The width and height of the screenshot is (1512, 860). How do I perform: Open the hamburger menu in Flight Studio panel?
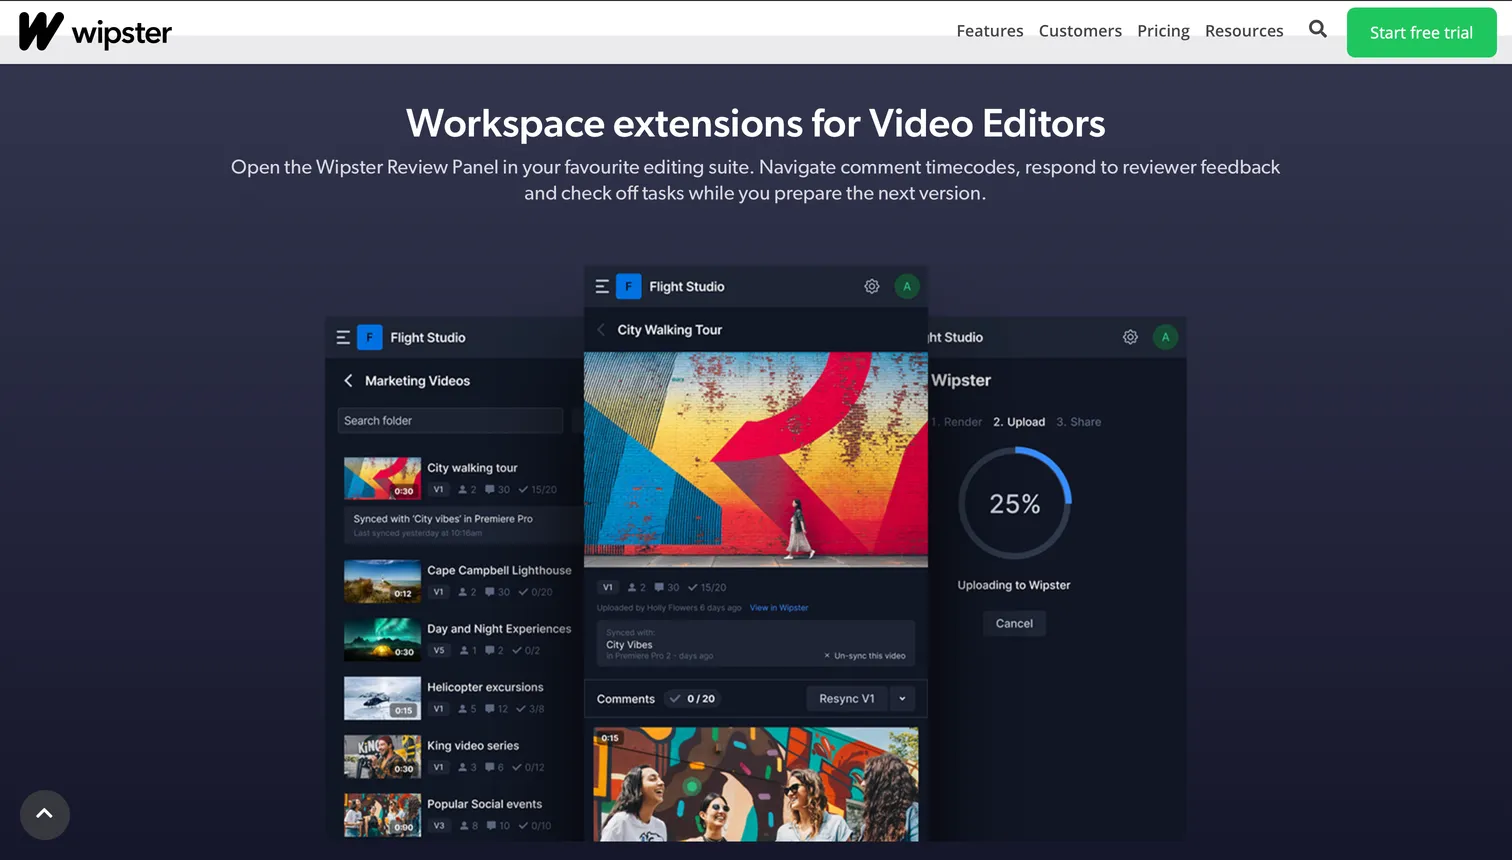pos(602,286)
